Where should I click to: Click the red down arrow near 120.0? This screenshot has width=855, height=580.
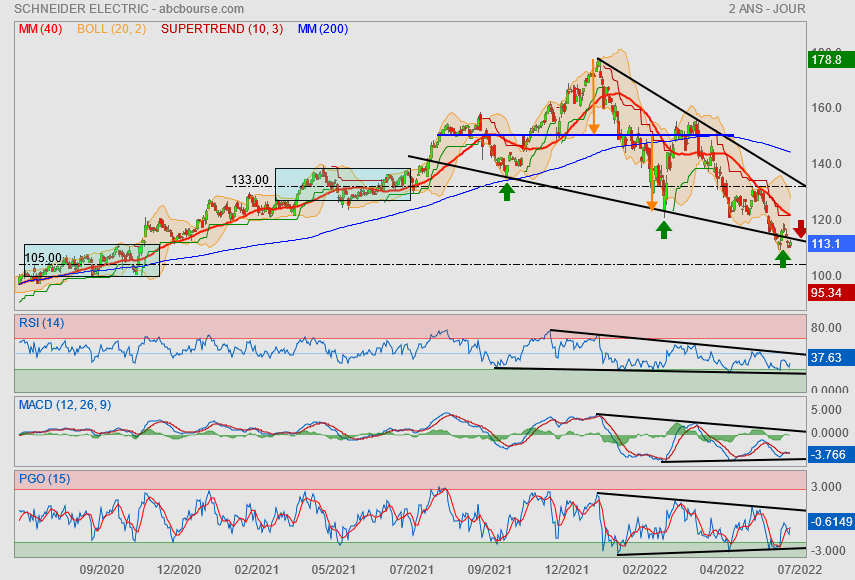800,228
